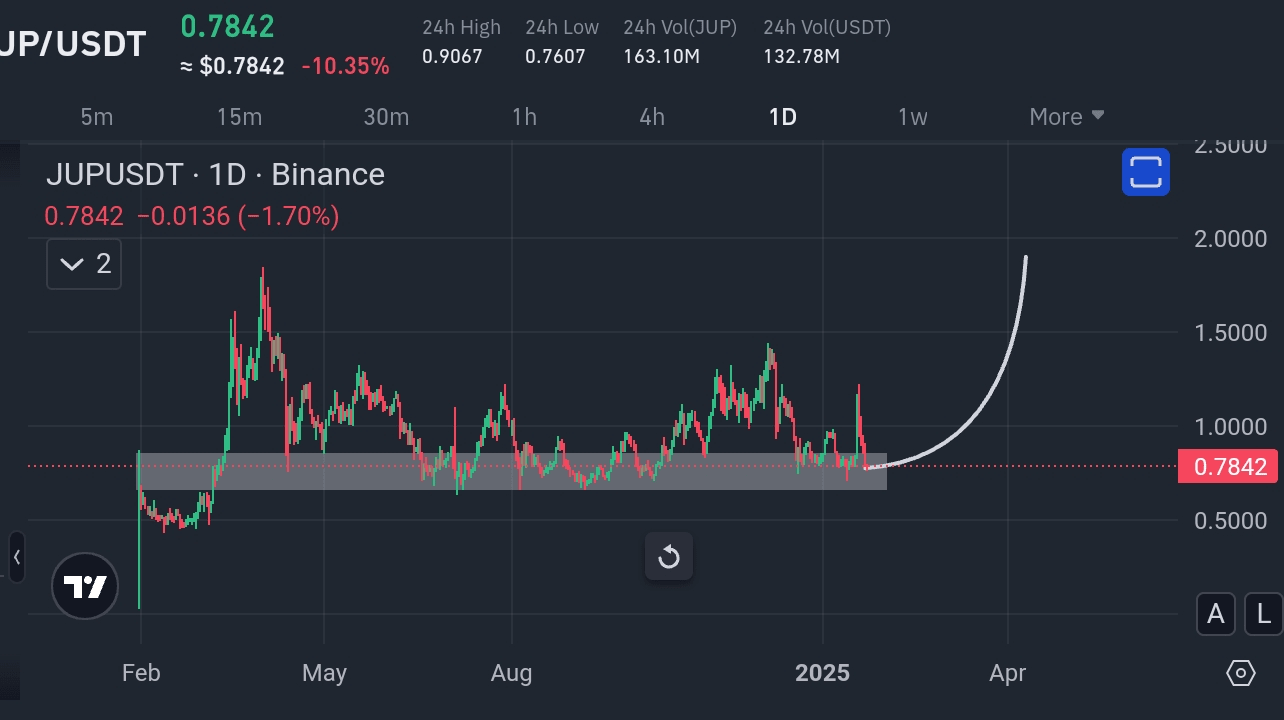Select the active 1D interval
Screen dimensions: 1284x720
[783, 116]
